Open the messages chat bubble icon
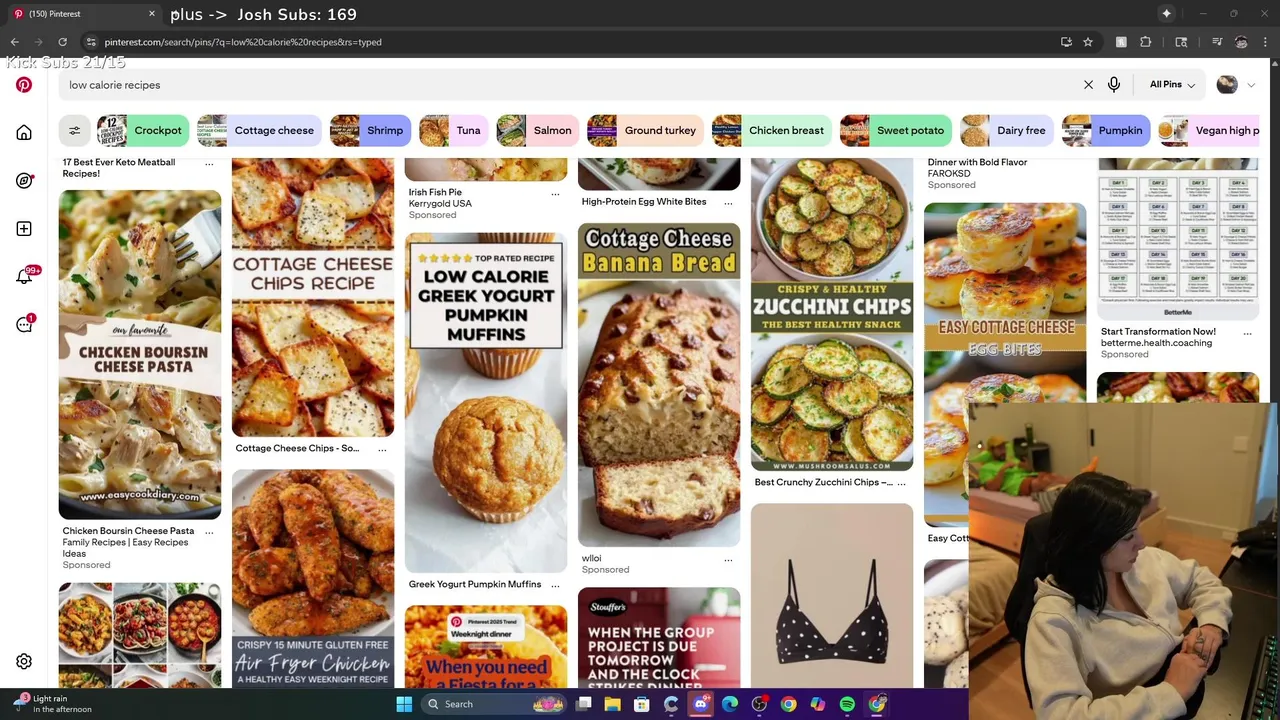 24,325
